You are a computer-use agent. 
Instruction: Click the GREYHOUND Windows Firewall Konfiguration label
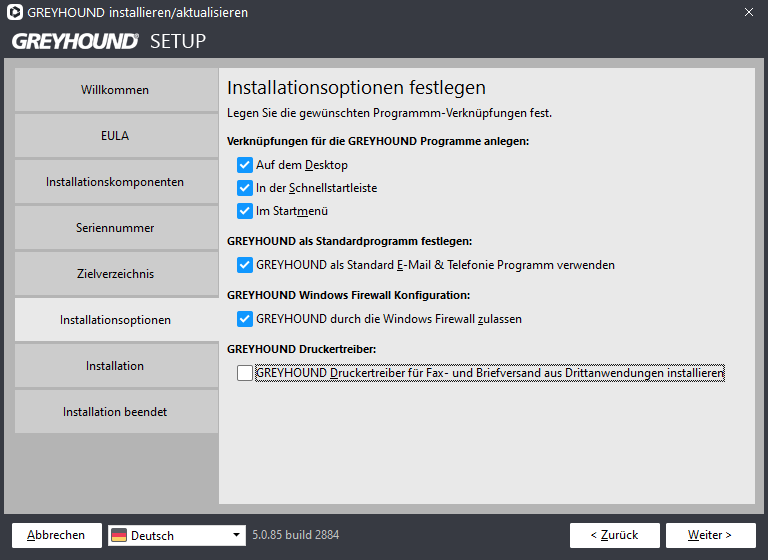pos(348,295)
